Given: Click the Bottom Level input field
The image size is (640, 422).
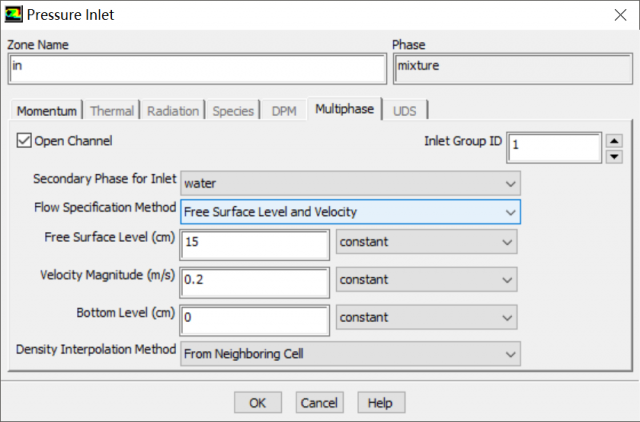Looking at the screenshot, I should 255,318.
